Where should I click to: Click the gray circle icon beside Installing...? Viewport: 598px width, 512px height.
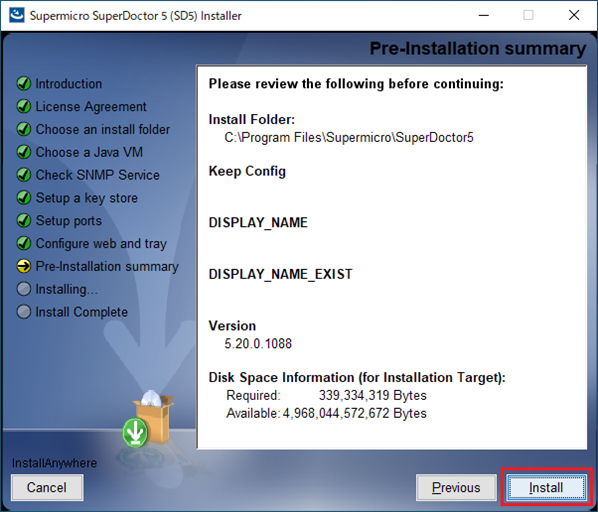(x=24, y=289)
